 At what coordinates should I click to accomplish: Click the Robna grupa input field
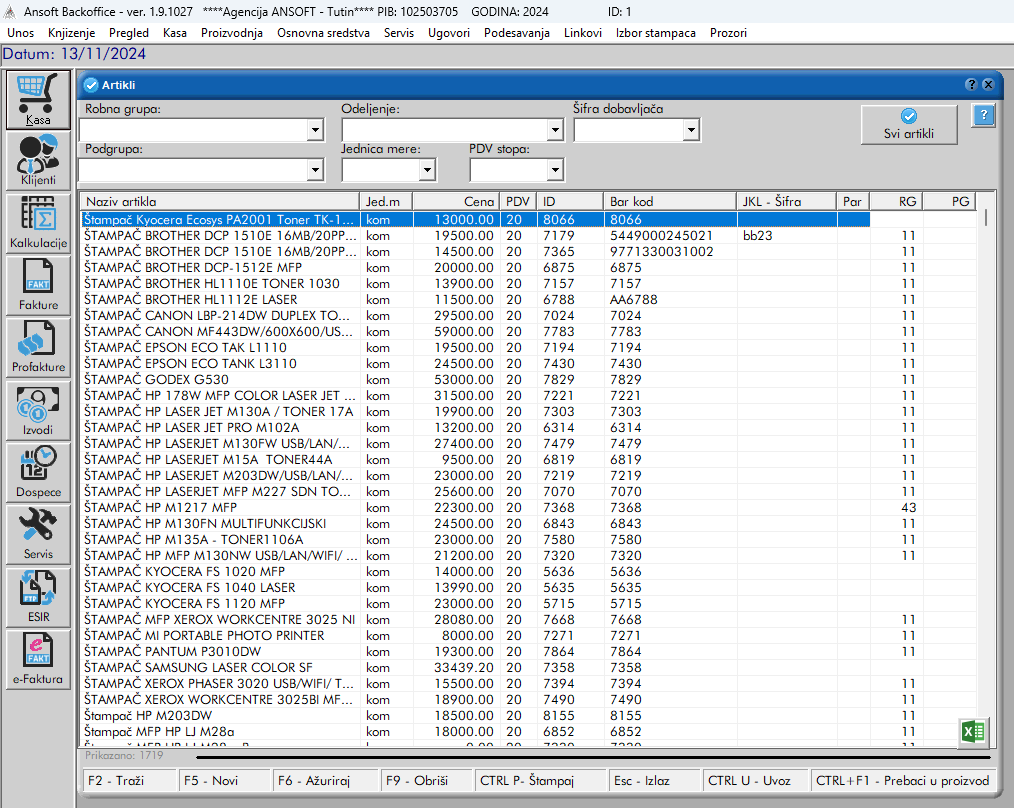[193, 130]
